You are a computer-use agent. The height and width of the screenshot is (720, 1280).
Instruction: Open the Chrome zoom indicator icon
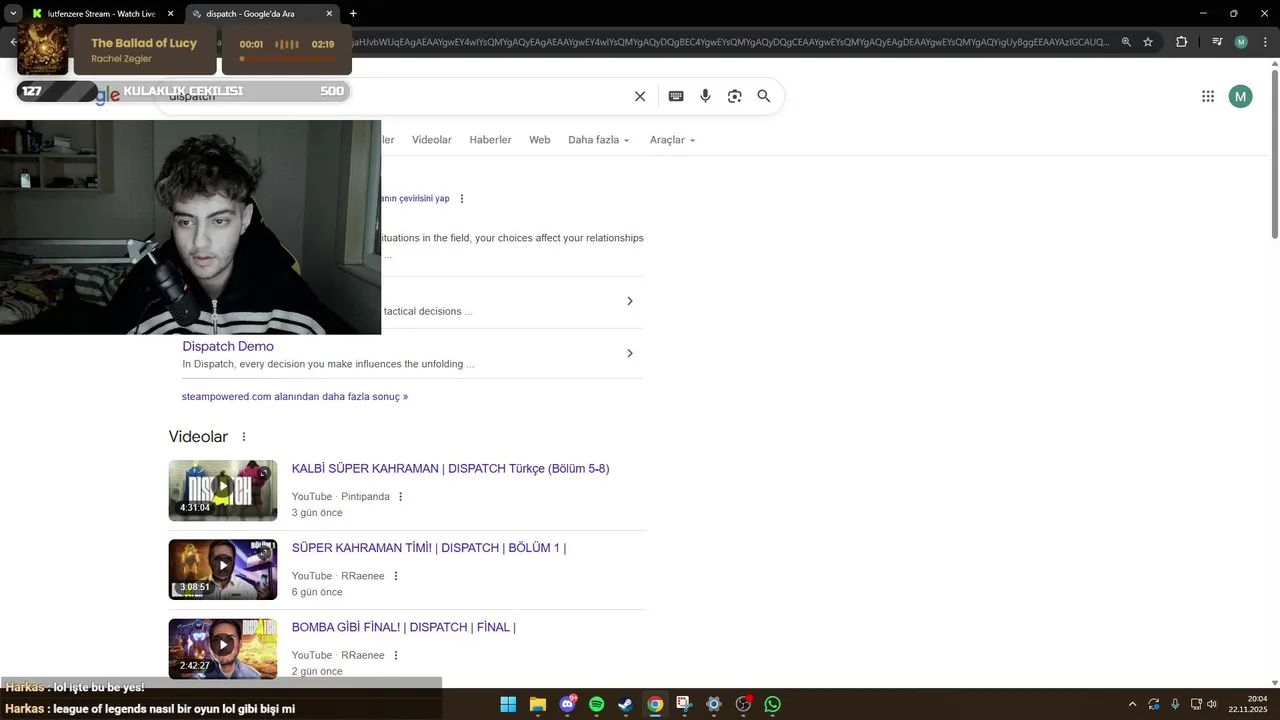(x=1126, y=42)
